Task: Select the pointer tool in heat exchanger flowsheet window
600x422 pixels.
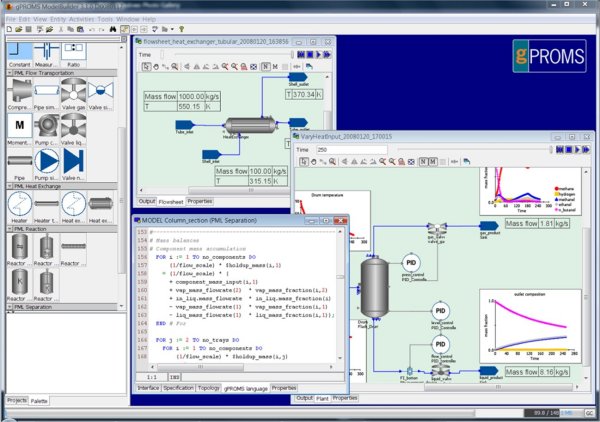Action: (146, 67)
